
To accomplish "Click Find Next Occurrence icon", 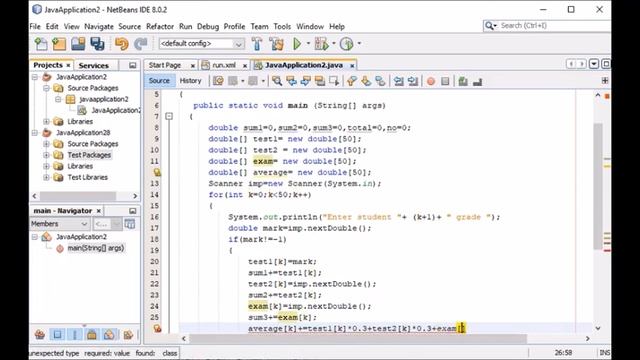I will tap(305, 81).
